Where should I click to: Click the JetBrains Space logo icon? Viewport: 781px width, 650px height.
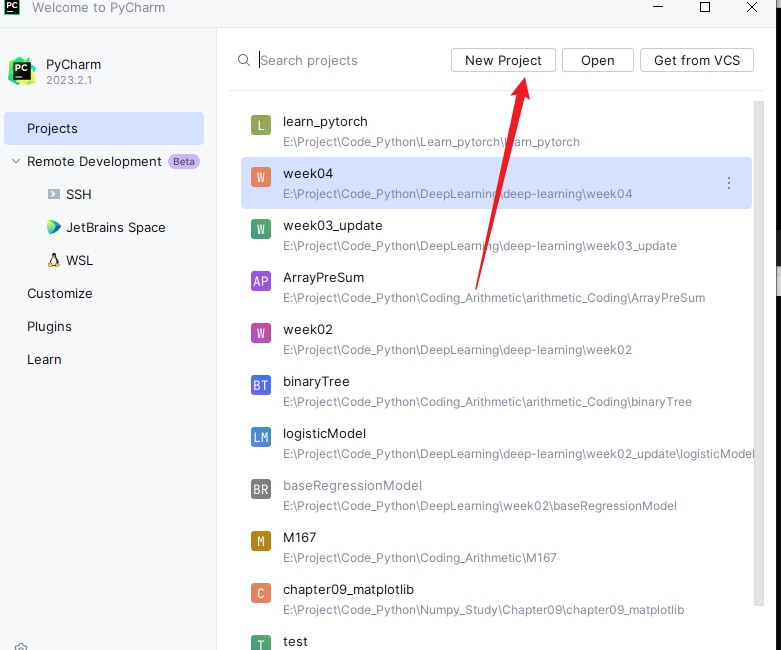(x=53, y=228)
